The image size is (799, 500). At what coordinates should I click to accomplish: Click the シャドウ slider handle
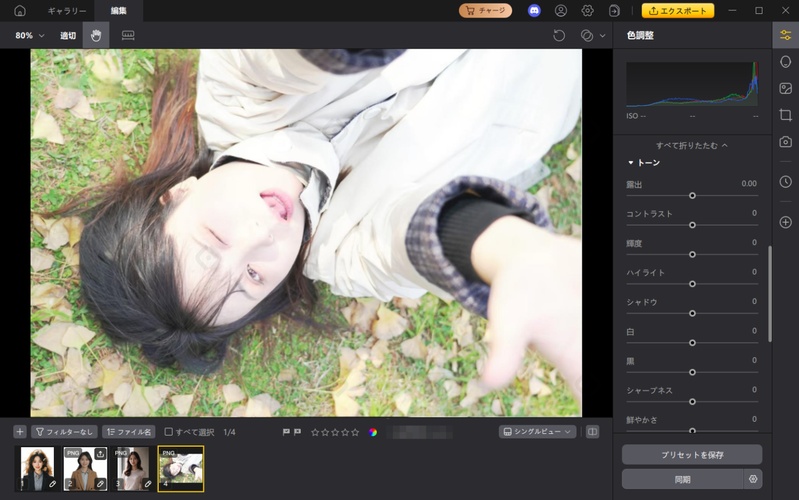(692, 313)
